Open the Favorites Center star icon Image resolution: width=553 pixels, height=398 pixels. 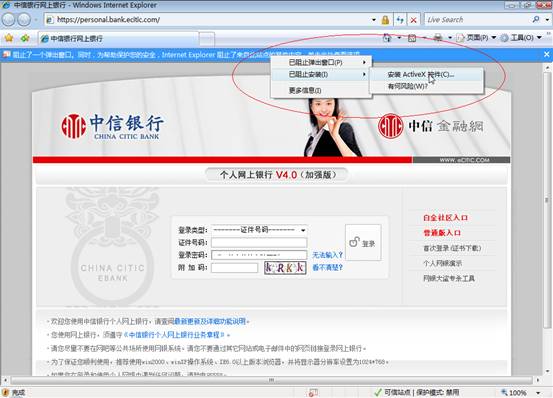pyautogui.click(x=8, y=38)
